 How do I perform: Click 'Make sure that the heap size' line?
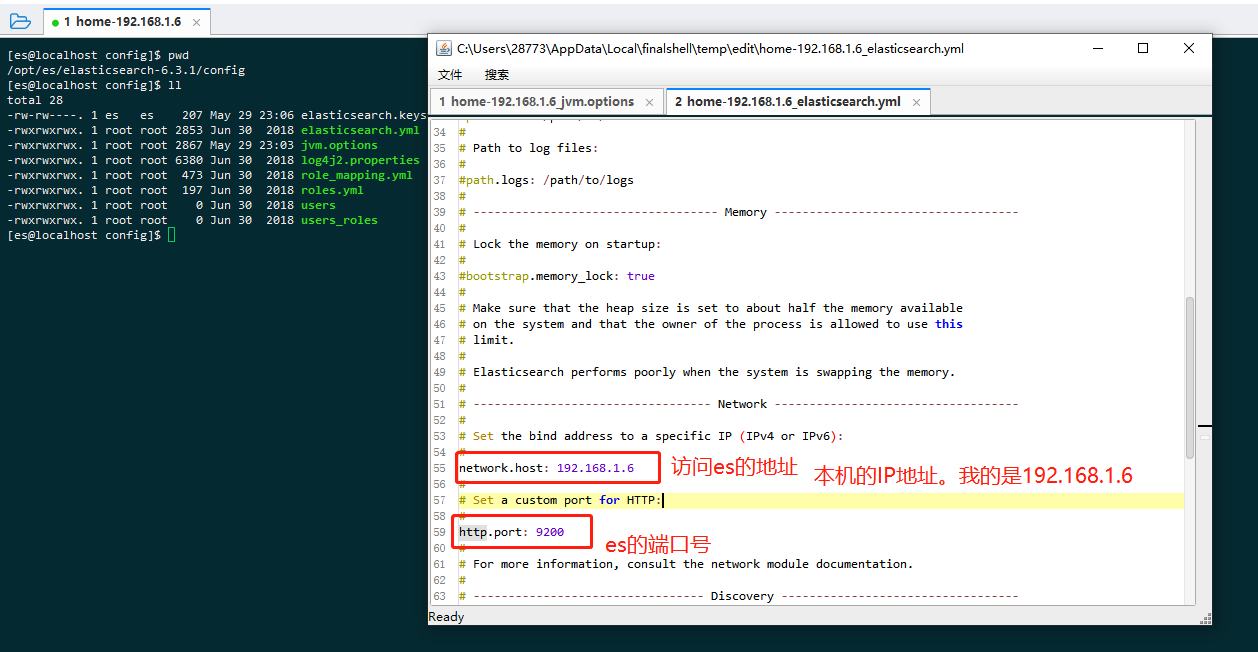pos(711,308)
